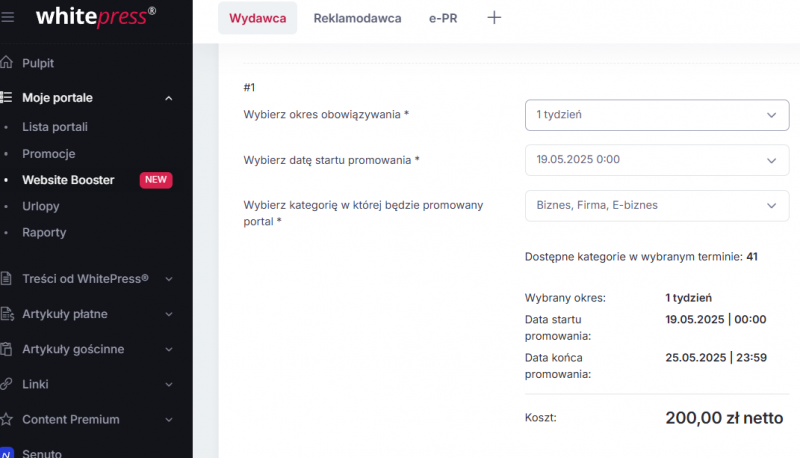Open the promotion start date dropdown
This screenshot has width=800, height=458.
[656, 160]
